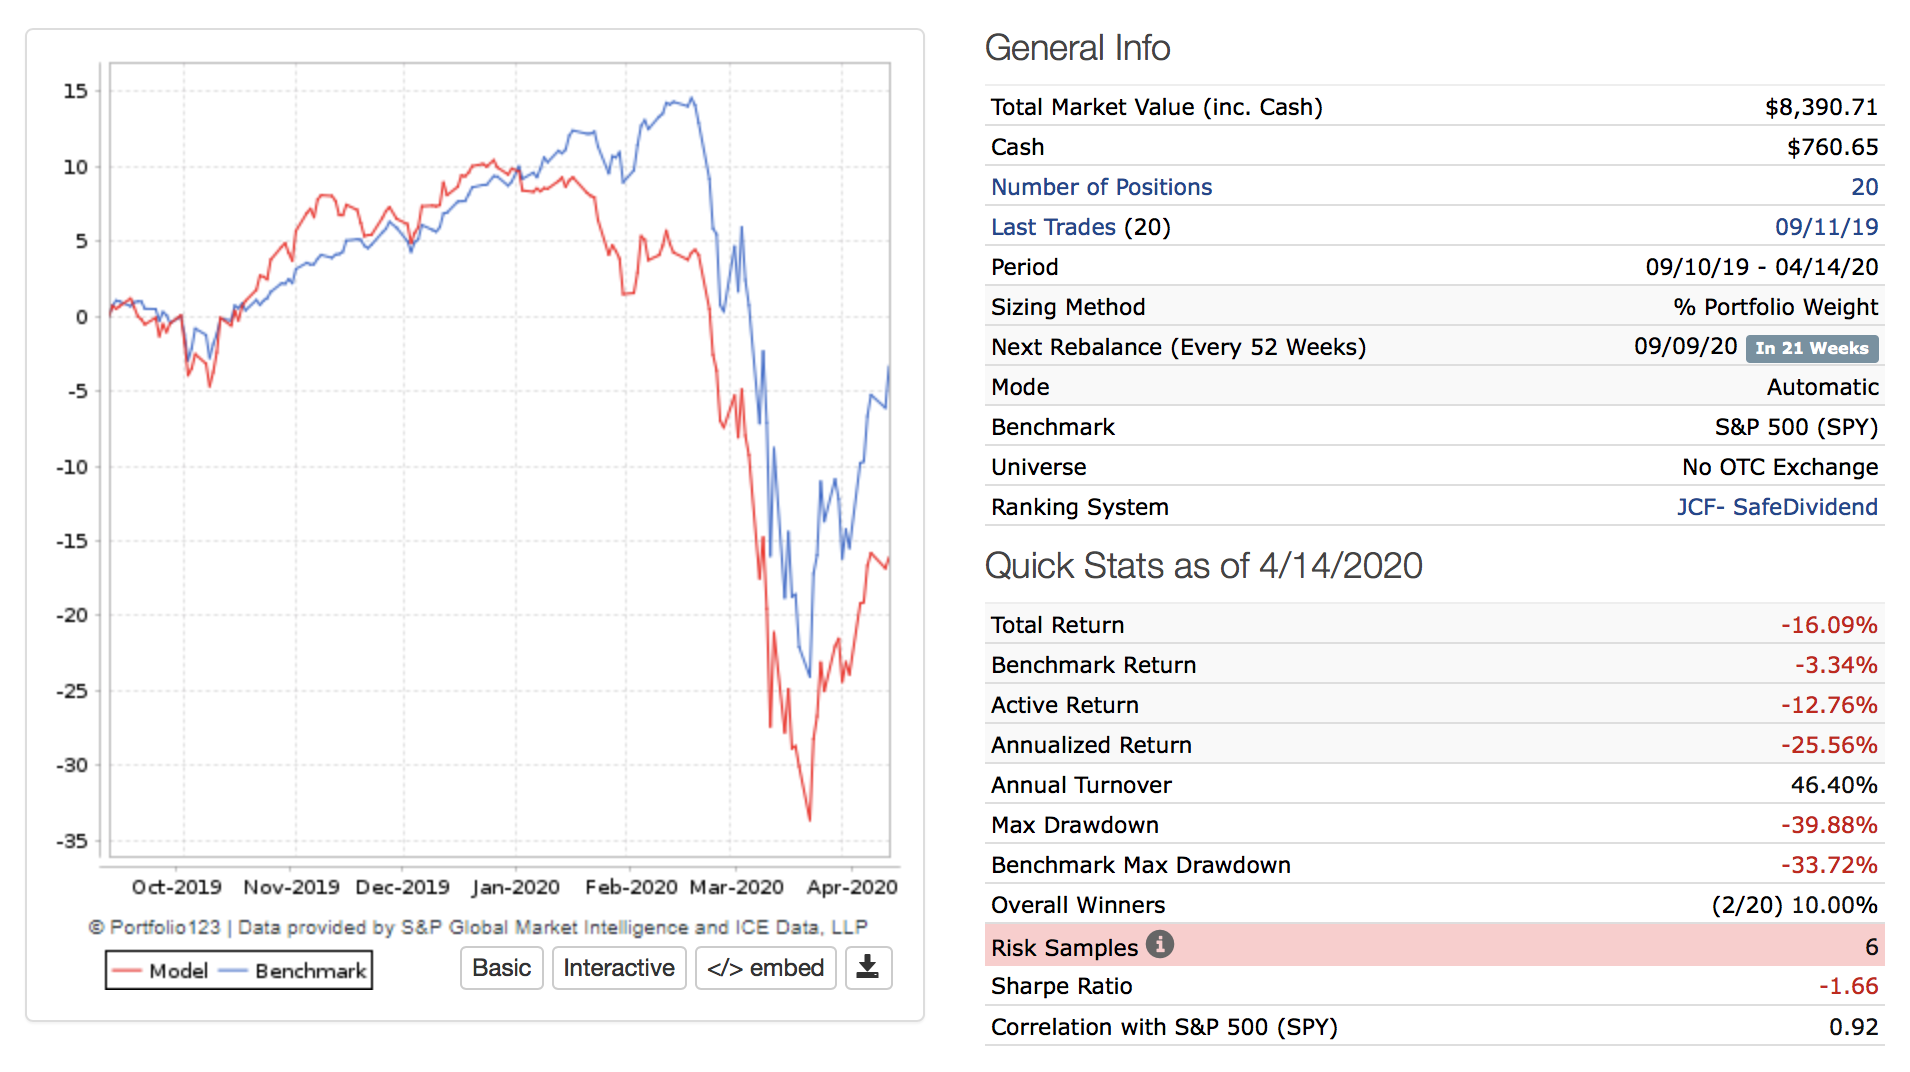
Task: Click the download chart icon
Action: [868, 968]
